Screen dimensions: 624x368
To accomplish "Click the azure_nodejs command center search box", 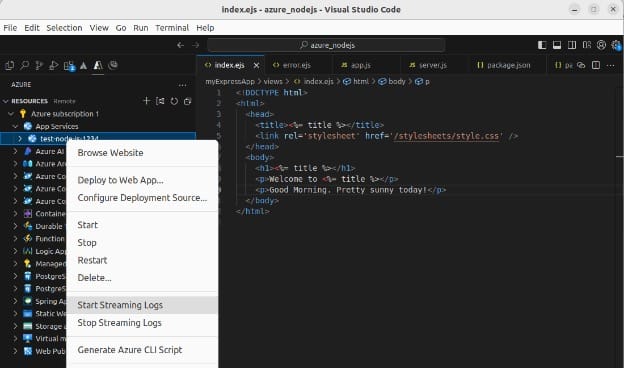I will pos(326,45).
